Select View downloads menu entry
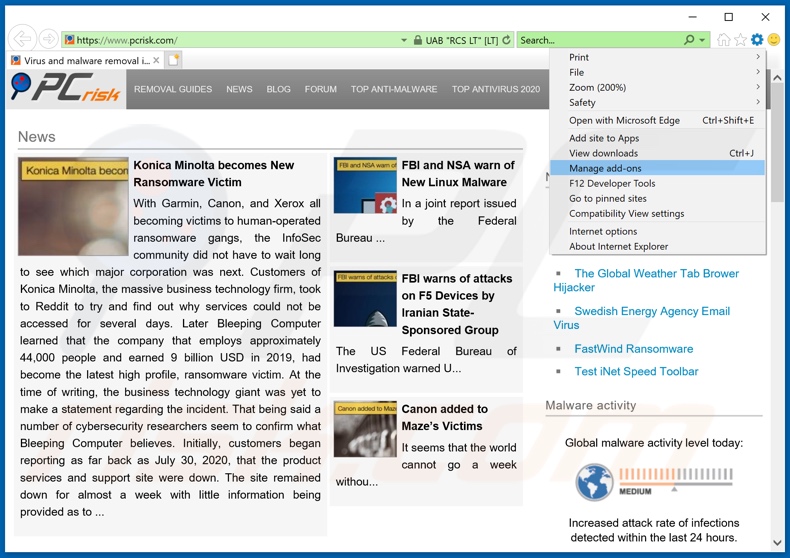 tap(657, 153)
